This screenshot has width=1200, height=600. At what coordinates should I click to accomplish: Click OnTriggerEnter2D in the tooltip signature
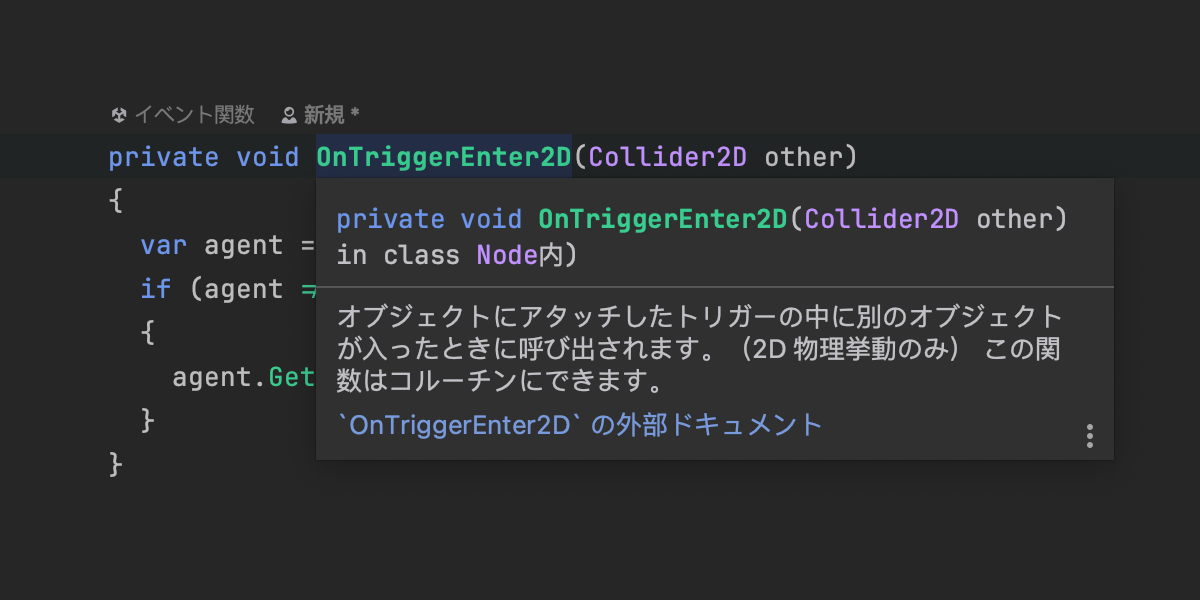click(x=663, y=219)
